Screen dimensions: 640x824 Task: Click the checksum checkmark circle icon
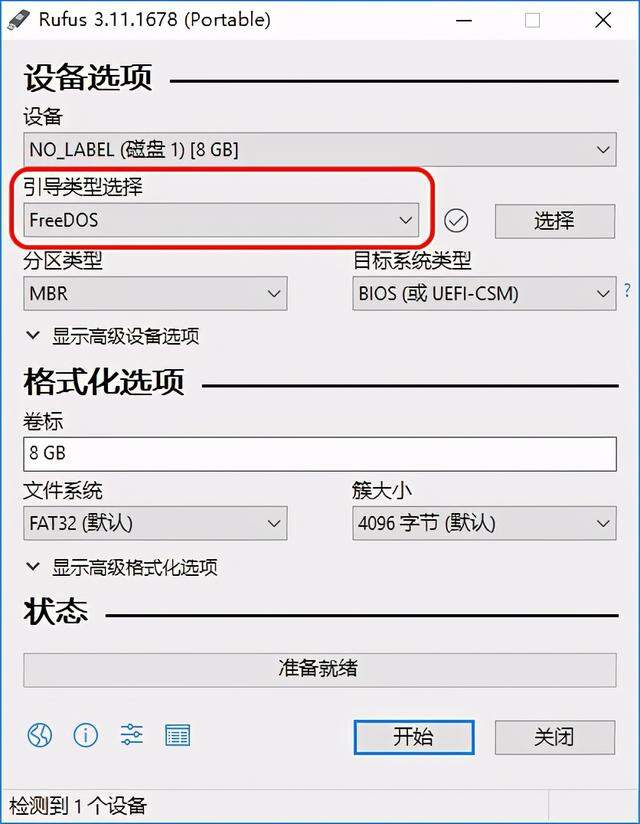pyautogui.click(x=456, y=220)
